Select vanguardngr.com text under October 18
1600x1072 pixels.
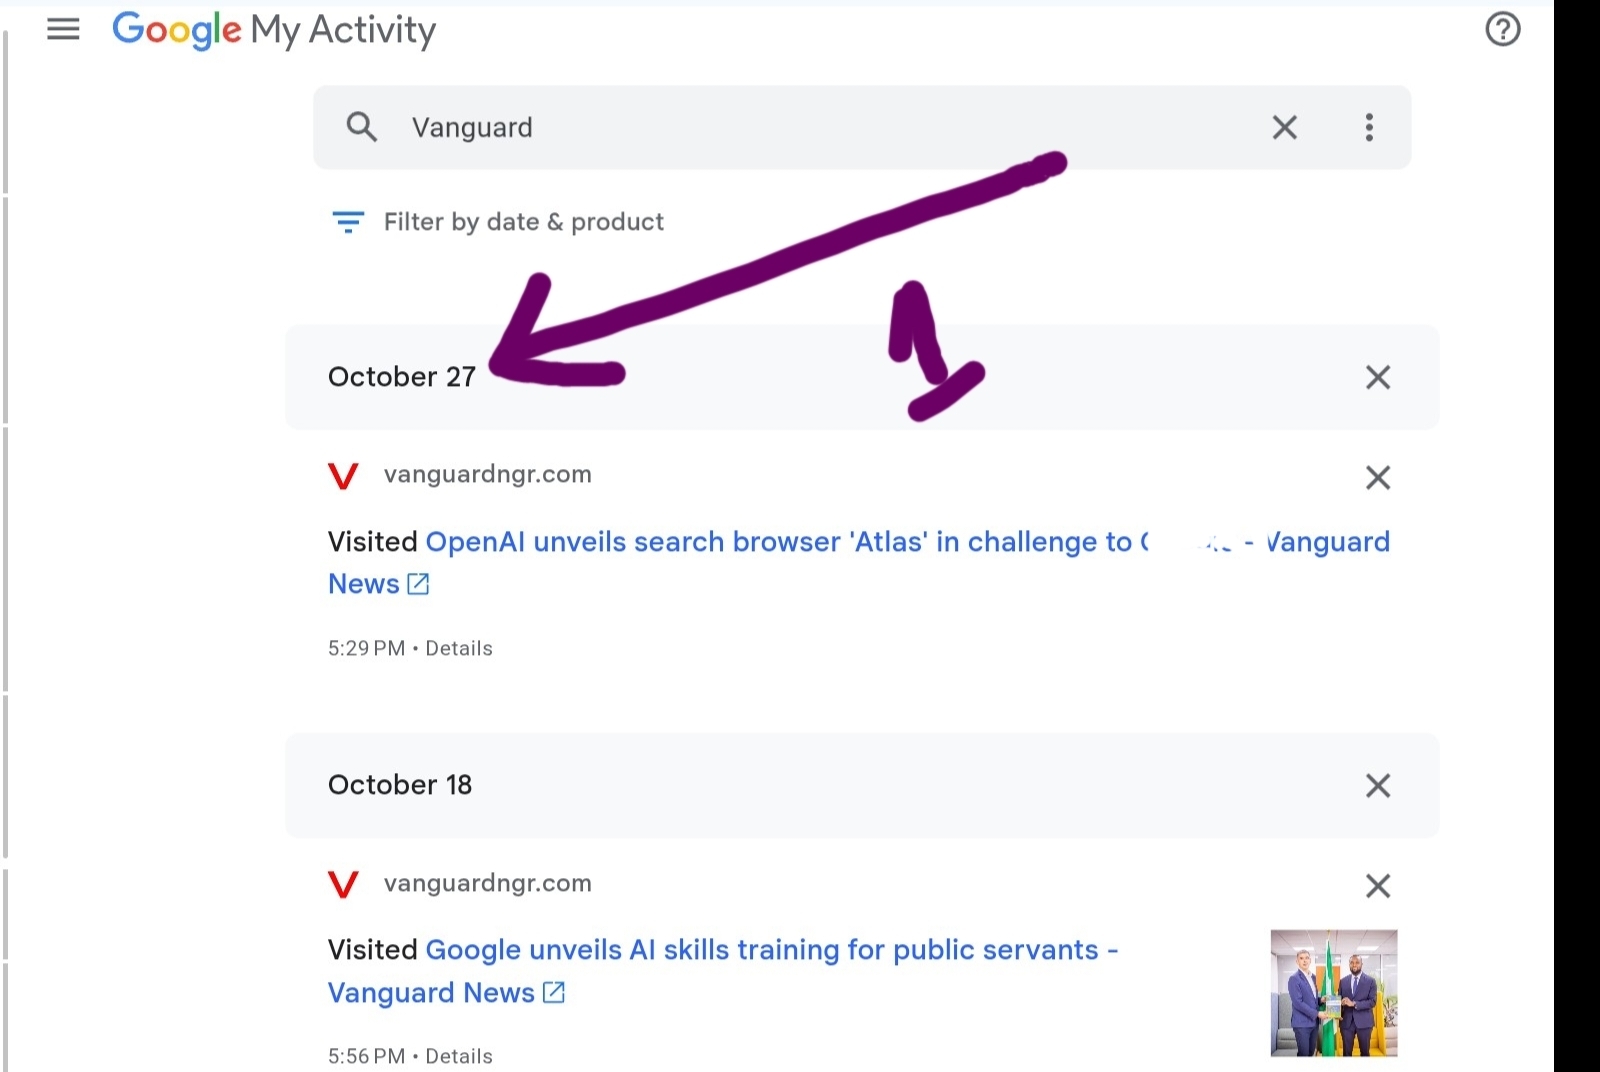488,883
